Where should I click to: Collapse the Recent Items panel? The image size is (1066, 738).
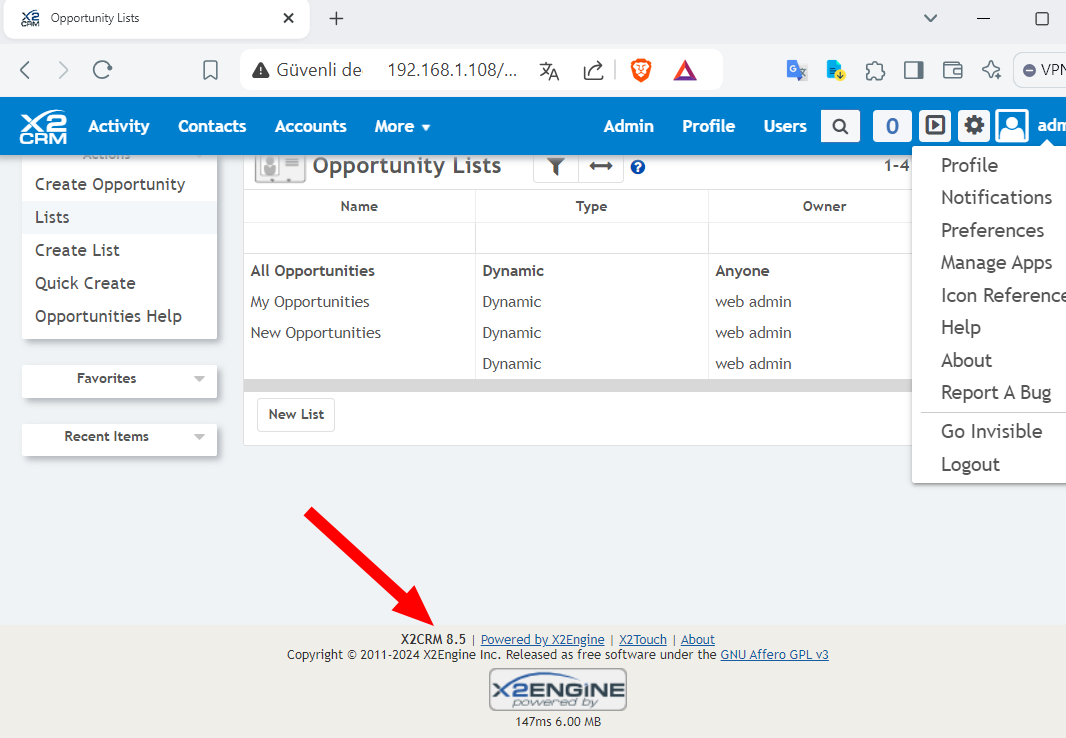[199, 437]
